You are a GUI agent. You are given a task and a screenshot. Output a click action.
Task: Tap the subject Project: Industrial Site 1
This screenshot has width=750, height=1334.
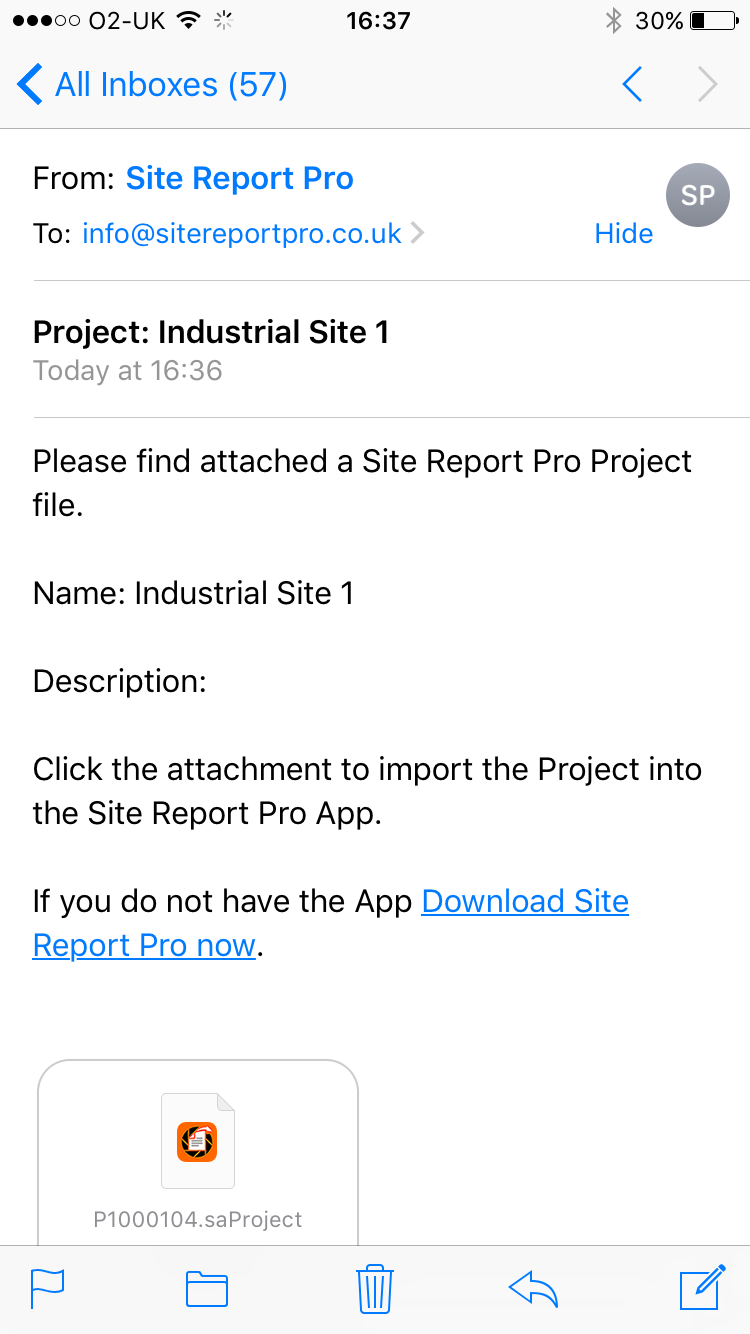pyautogui.click(x=211, y=332)
